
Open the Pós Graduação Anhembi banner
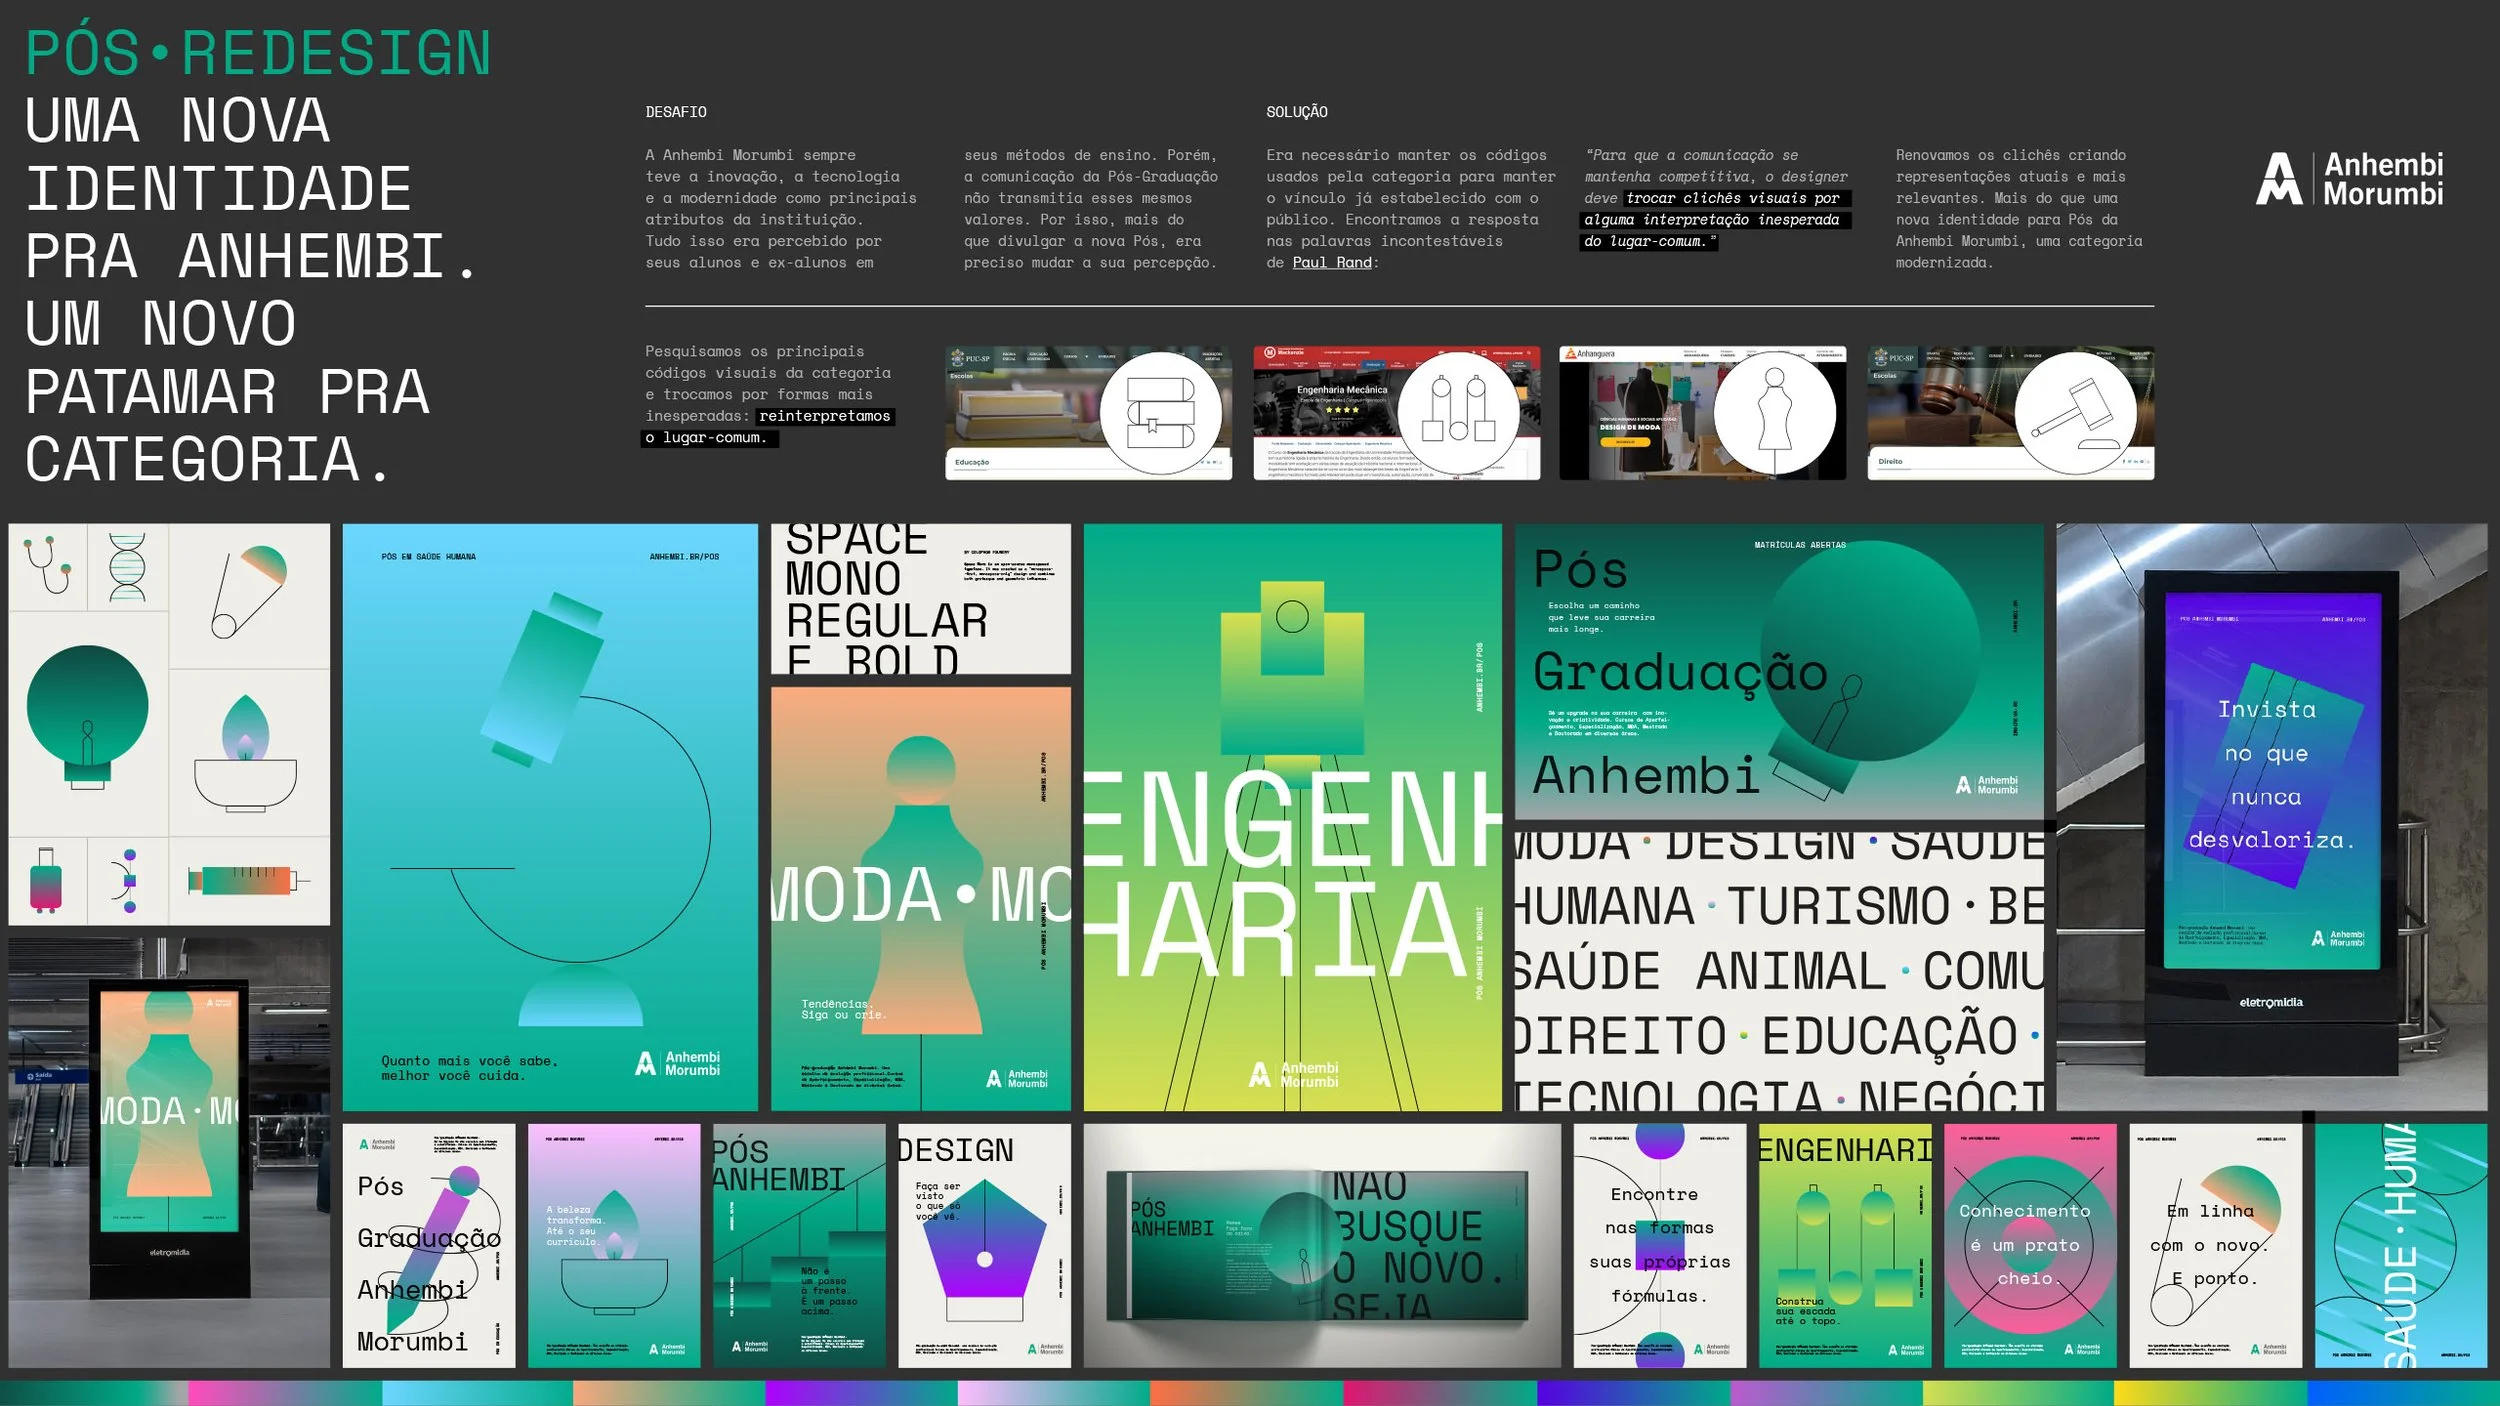(x=1778, y=670)
